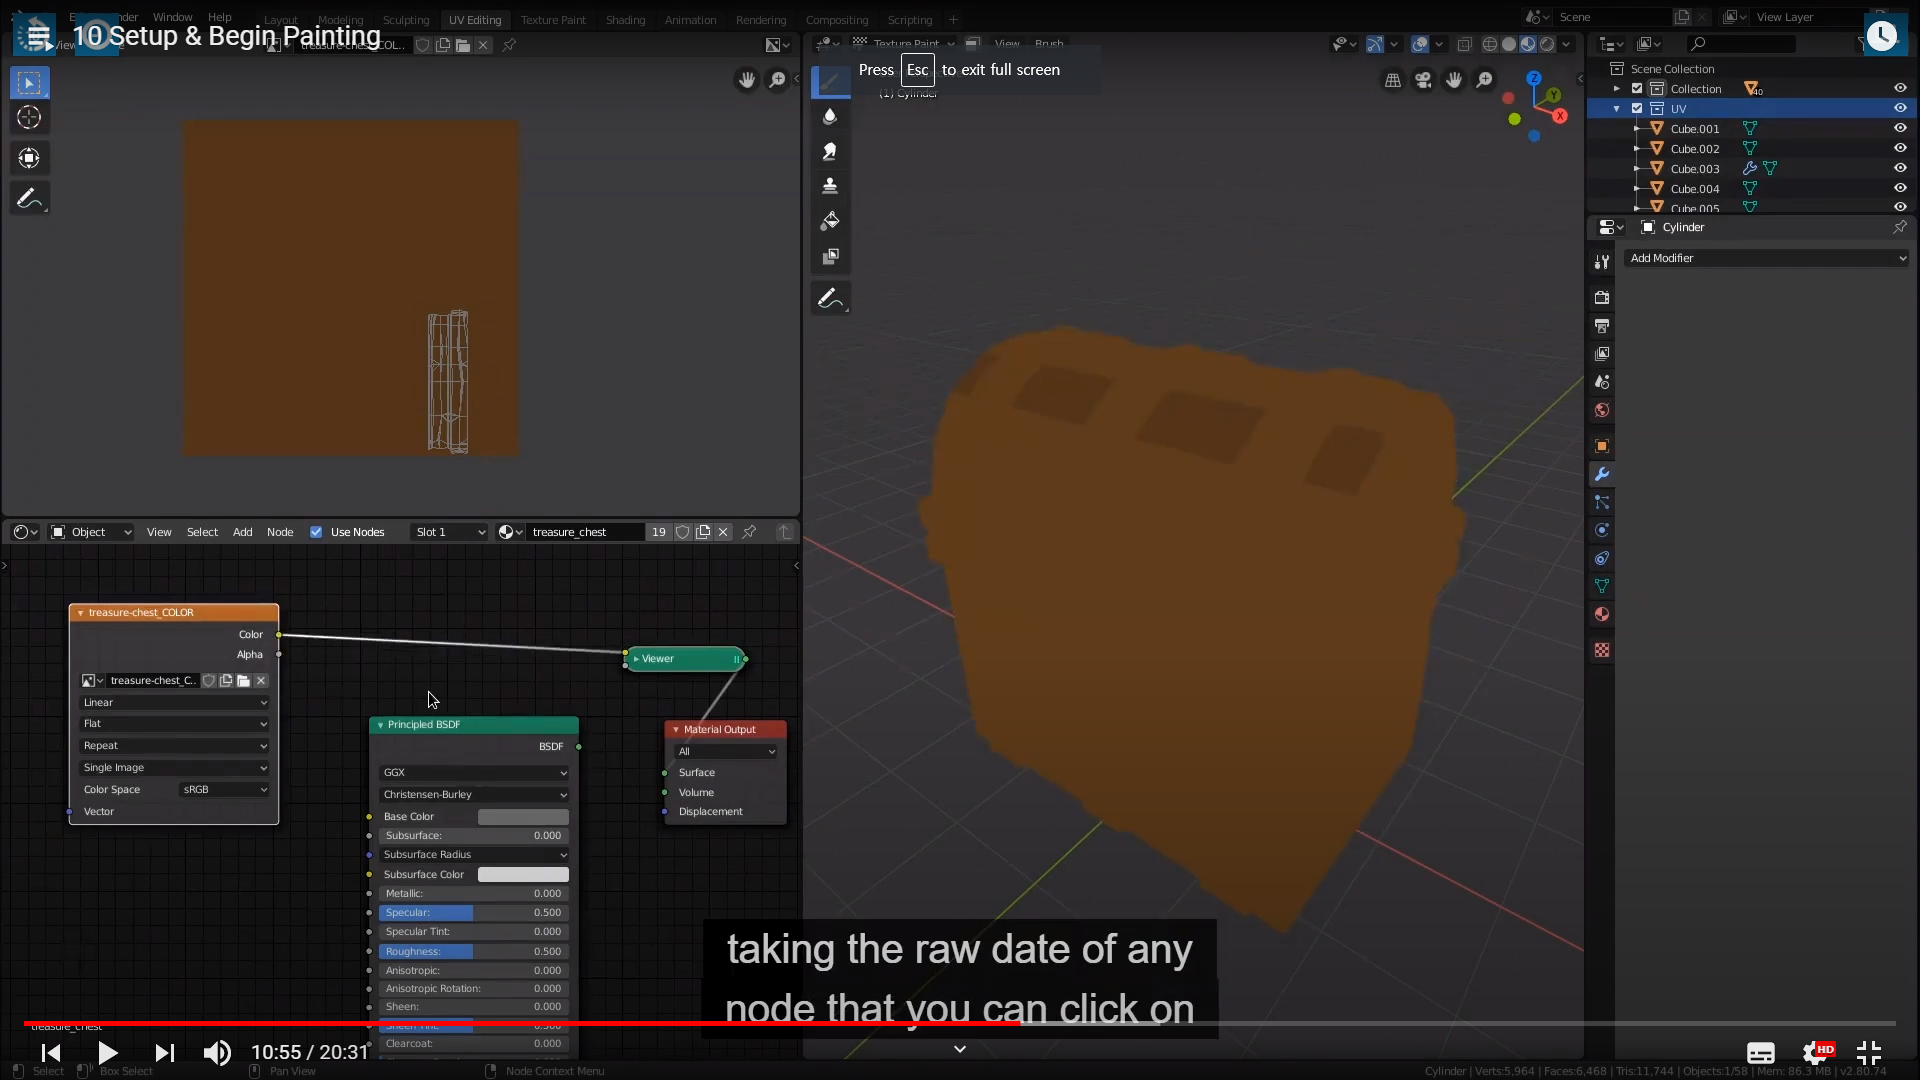Open the Modifier properties wrench tab

point(1602,475)
